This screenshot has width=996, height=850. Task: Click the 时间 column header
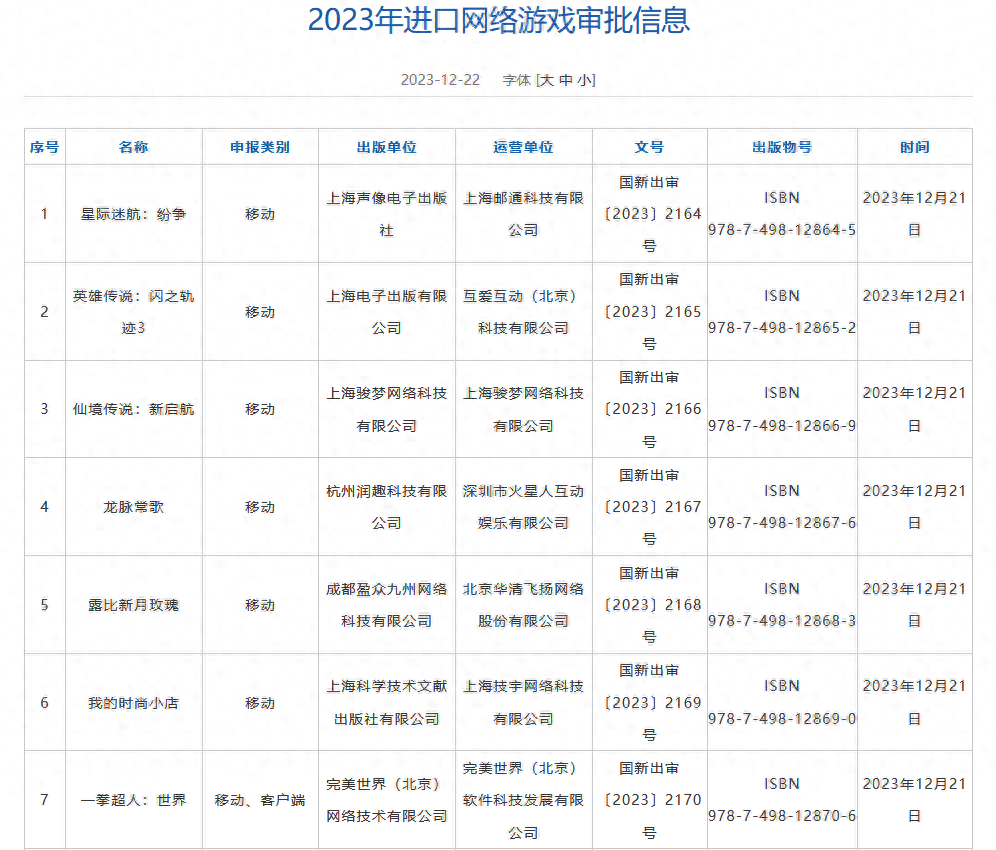tap(915, 147)
